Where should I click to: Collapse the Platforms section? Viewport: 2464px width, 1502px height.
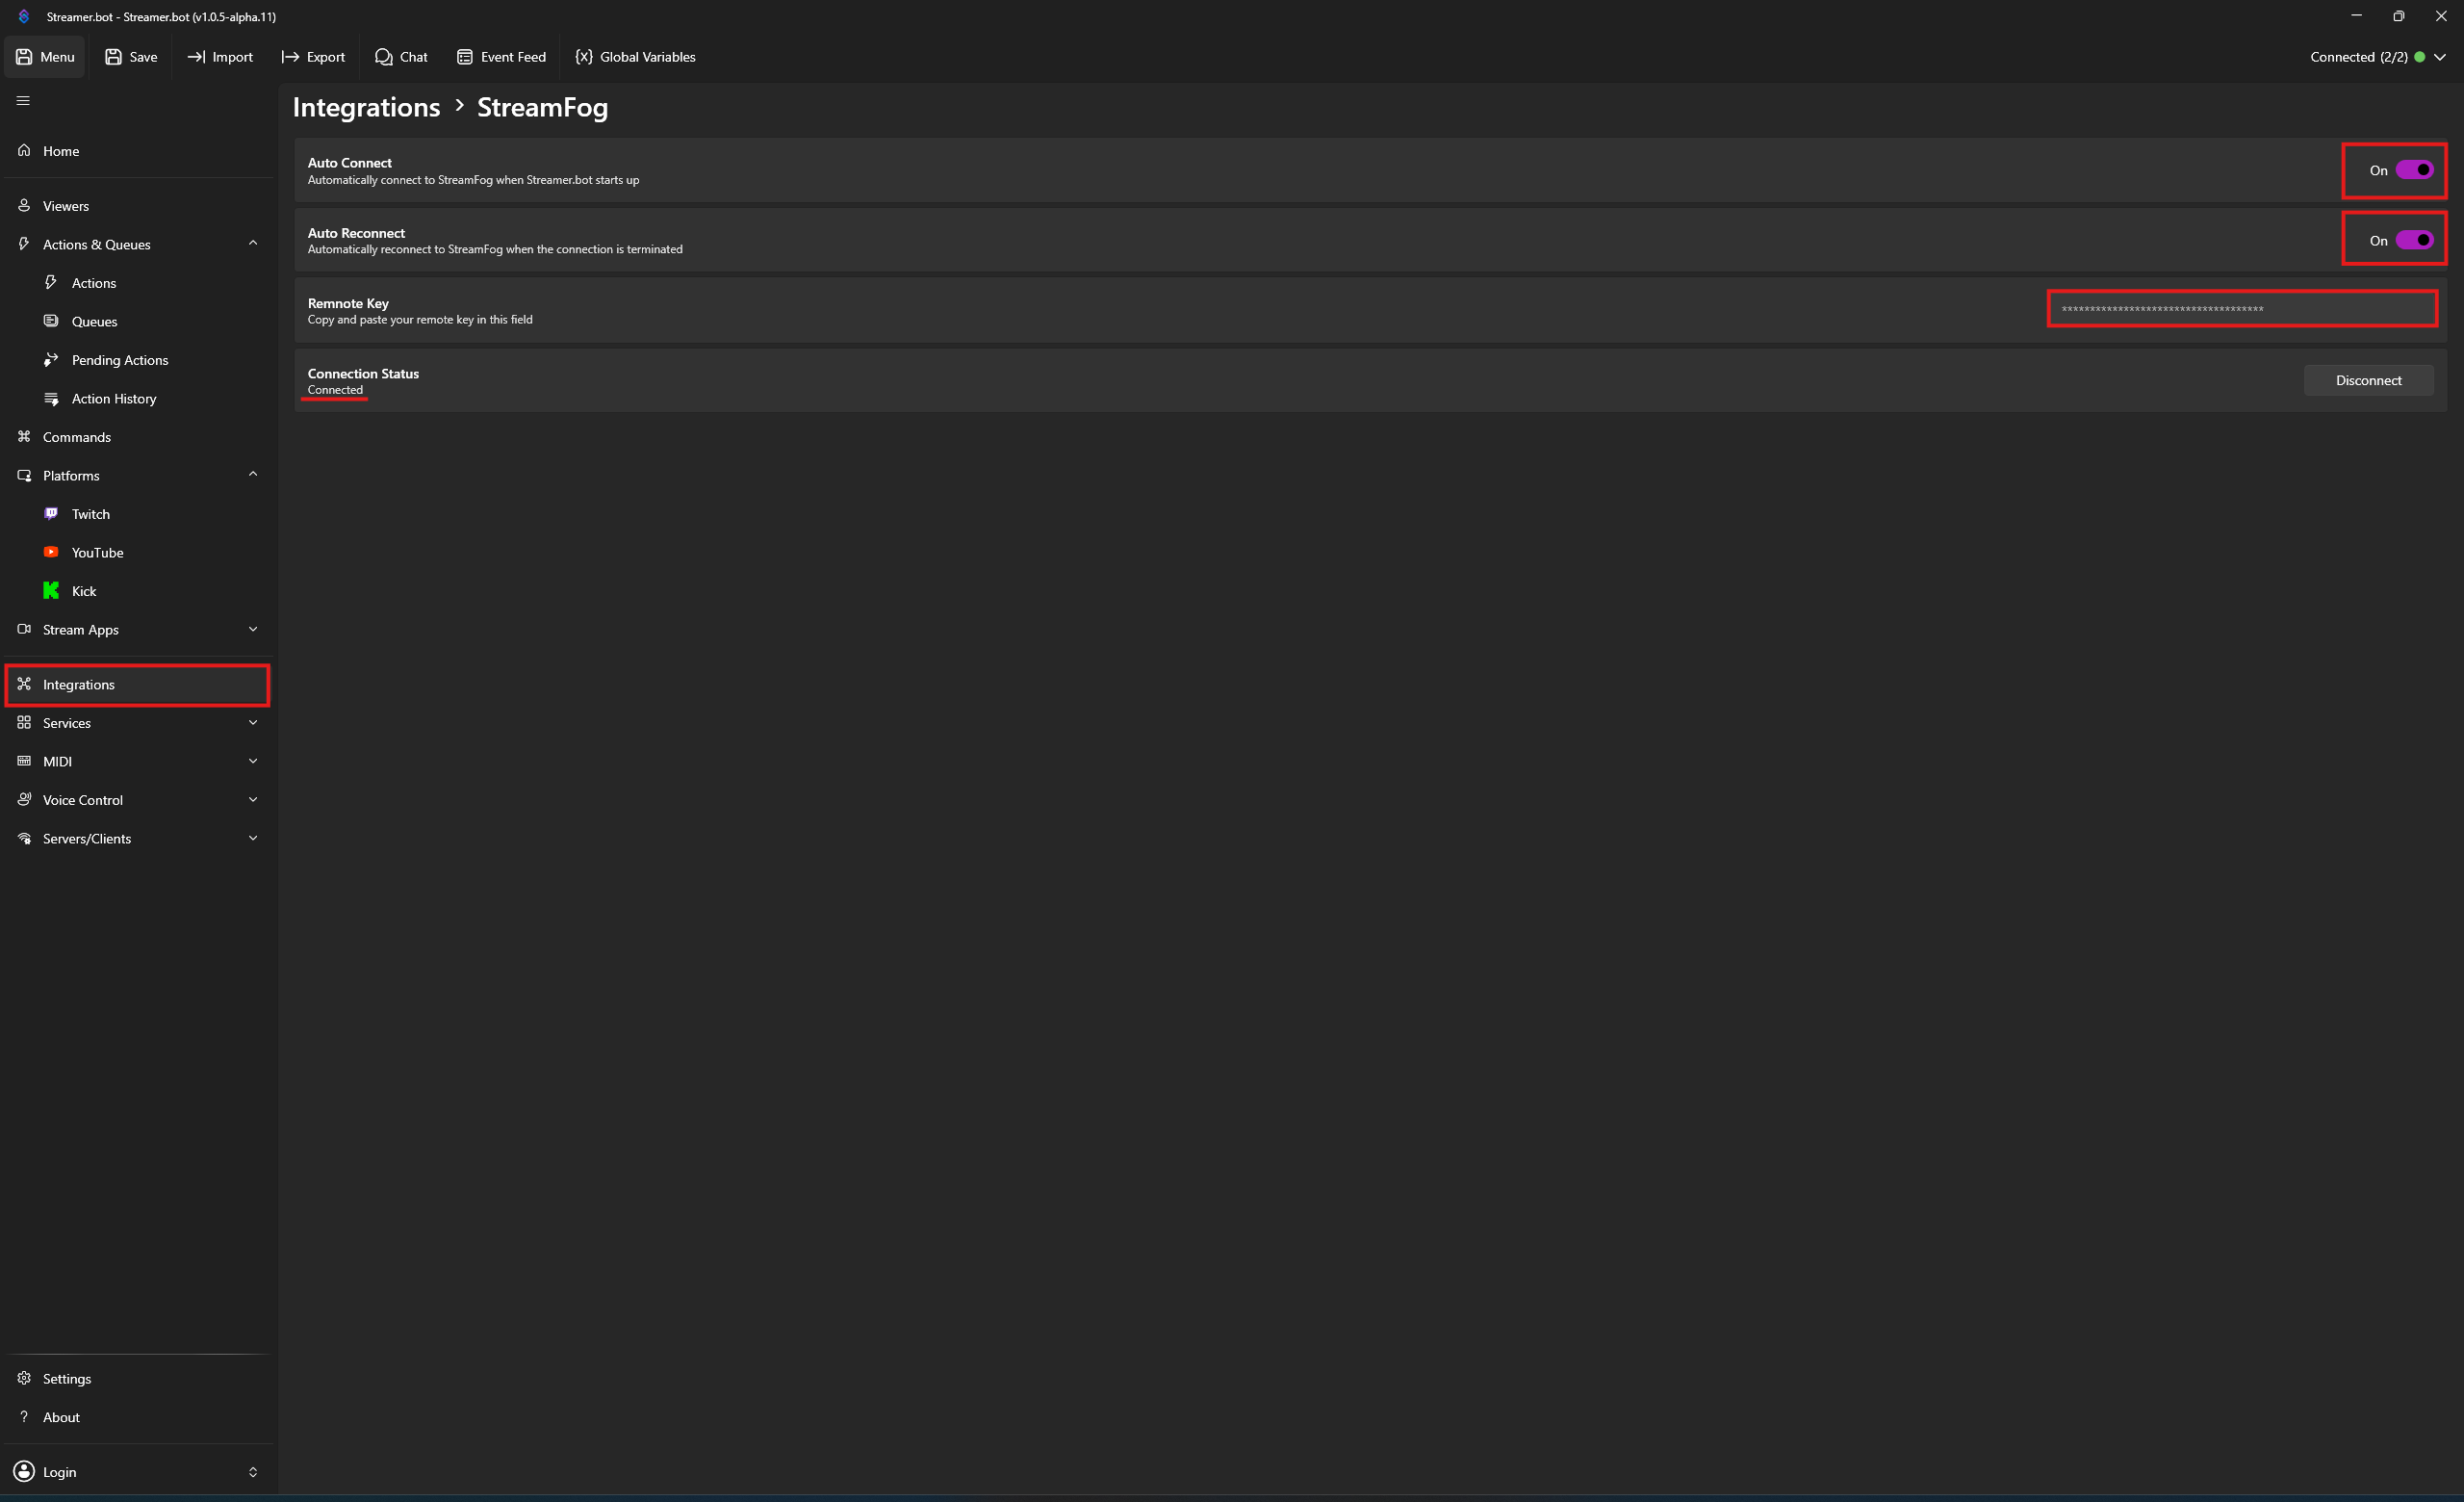pyautogui.click(x=253, y=474)
